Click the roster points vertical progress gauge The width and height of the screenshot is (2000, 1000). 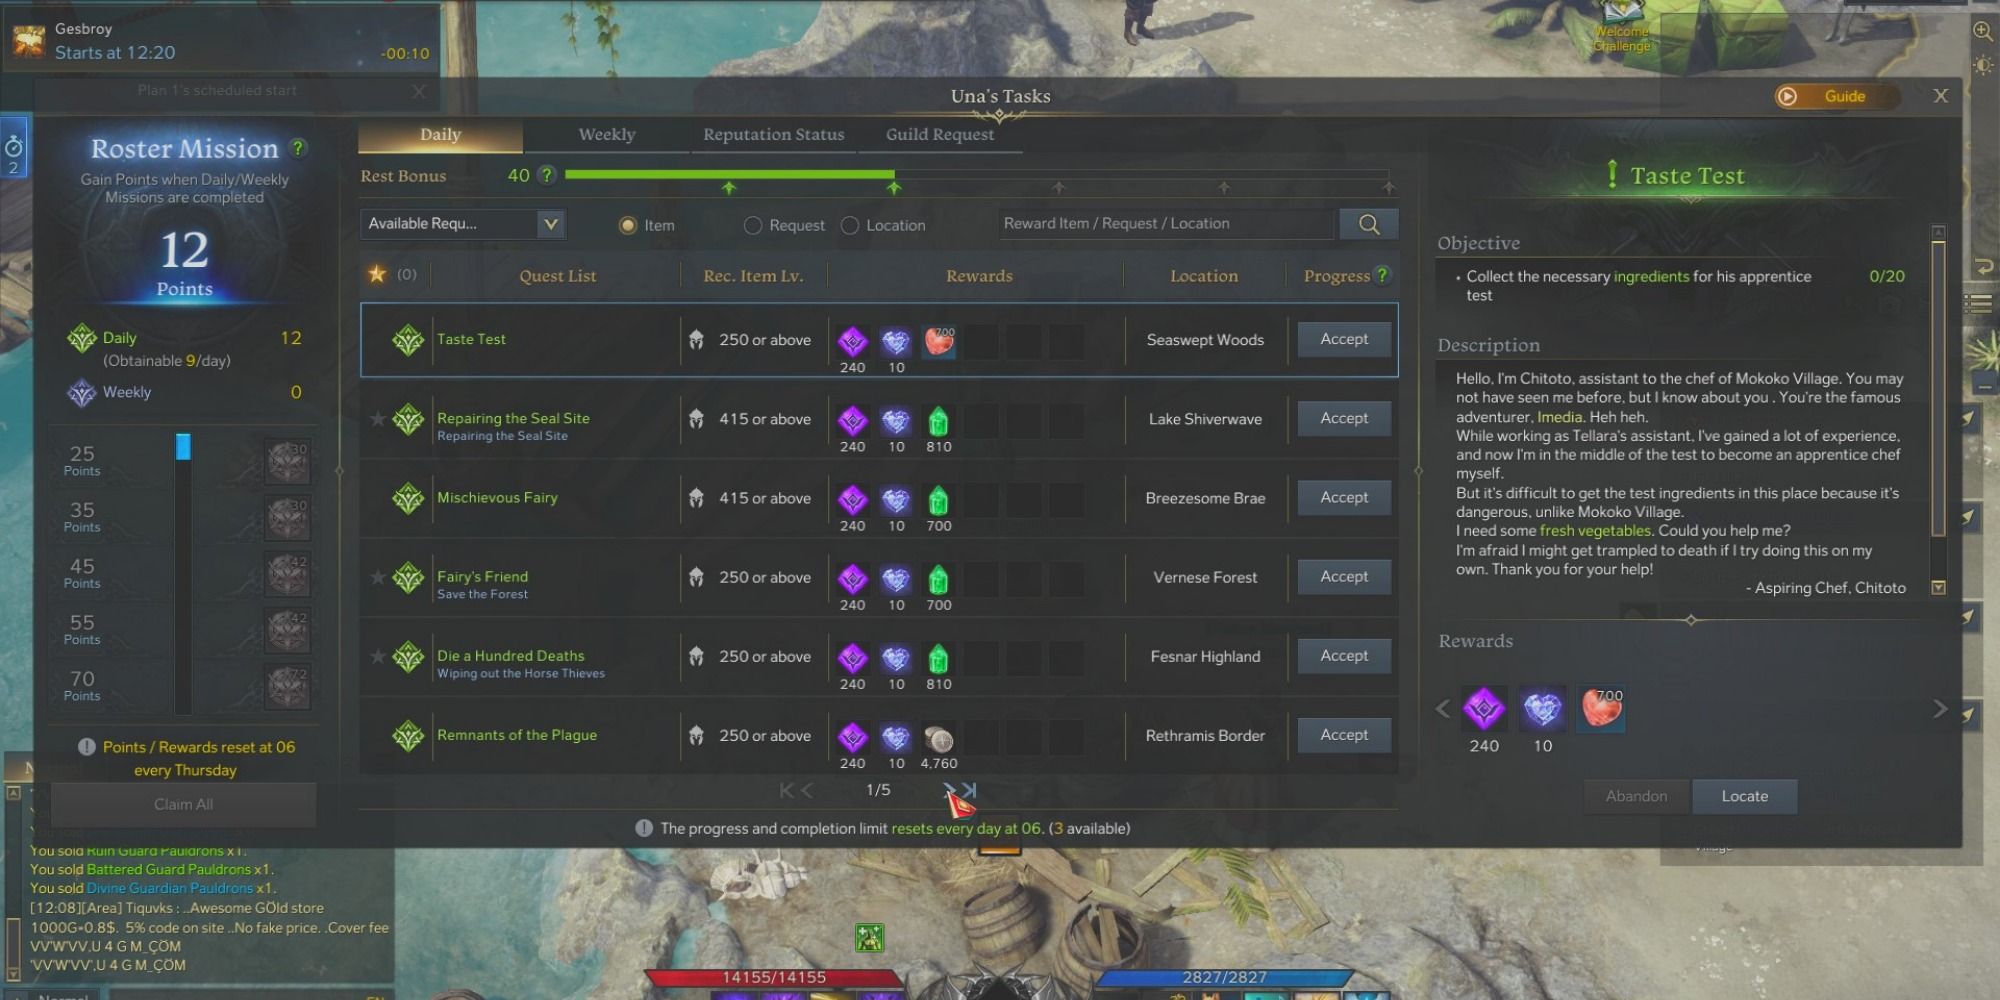(183, 574)
